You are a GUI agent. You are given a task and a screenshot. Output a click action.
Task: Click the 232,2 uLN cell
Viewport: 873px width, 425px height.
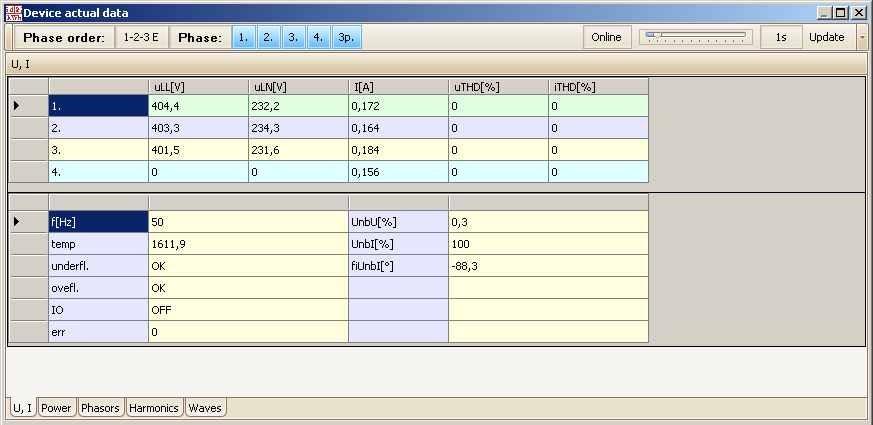(298, 106)
